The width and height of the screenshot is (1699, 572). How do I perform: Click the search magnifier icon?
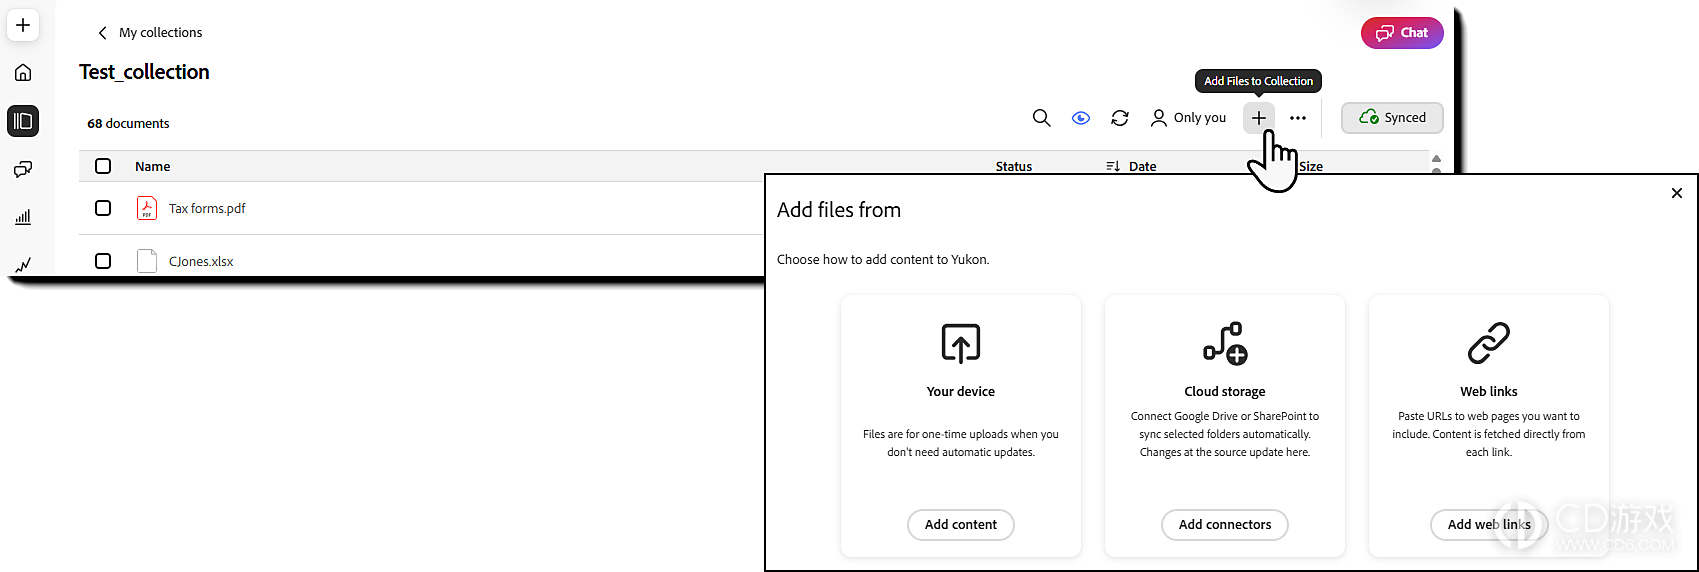click(1041, 118)
